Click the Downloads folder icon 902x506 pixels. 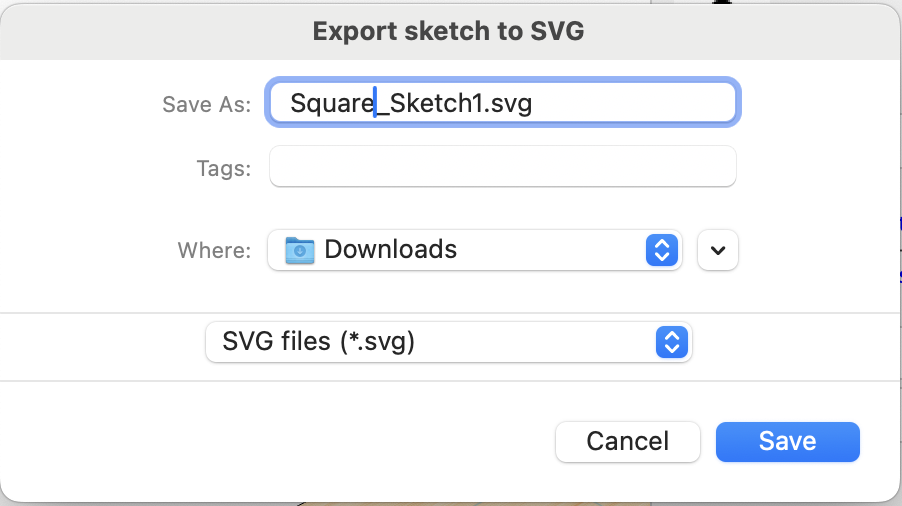(x=300, y=250)
